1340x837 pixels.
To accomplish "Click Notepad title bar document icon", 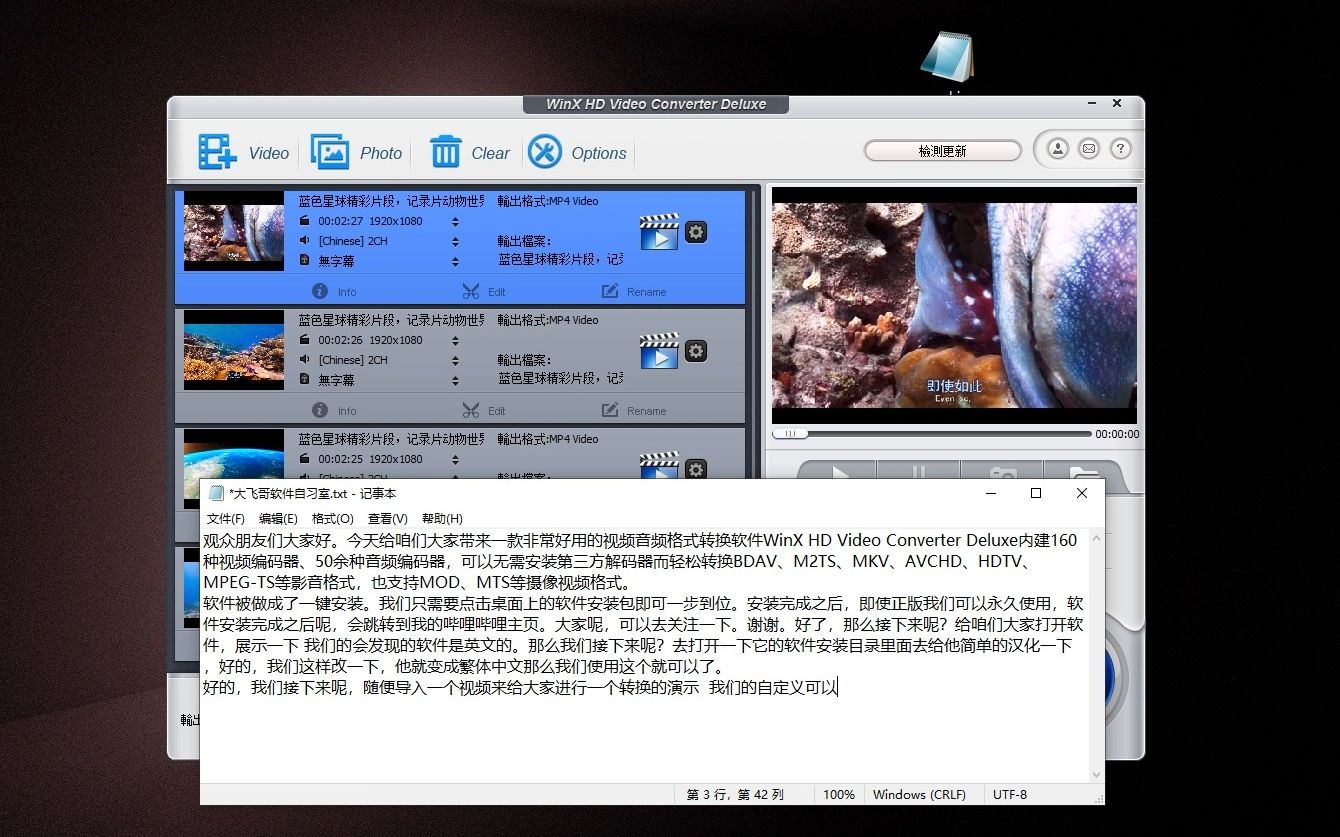I will [216, 493].
